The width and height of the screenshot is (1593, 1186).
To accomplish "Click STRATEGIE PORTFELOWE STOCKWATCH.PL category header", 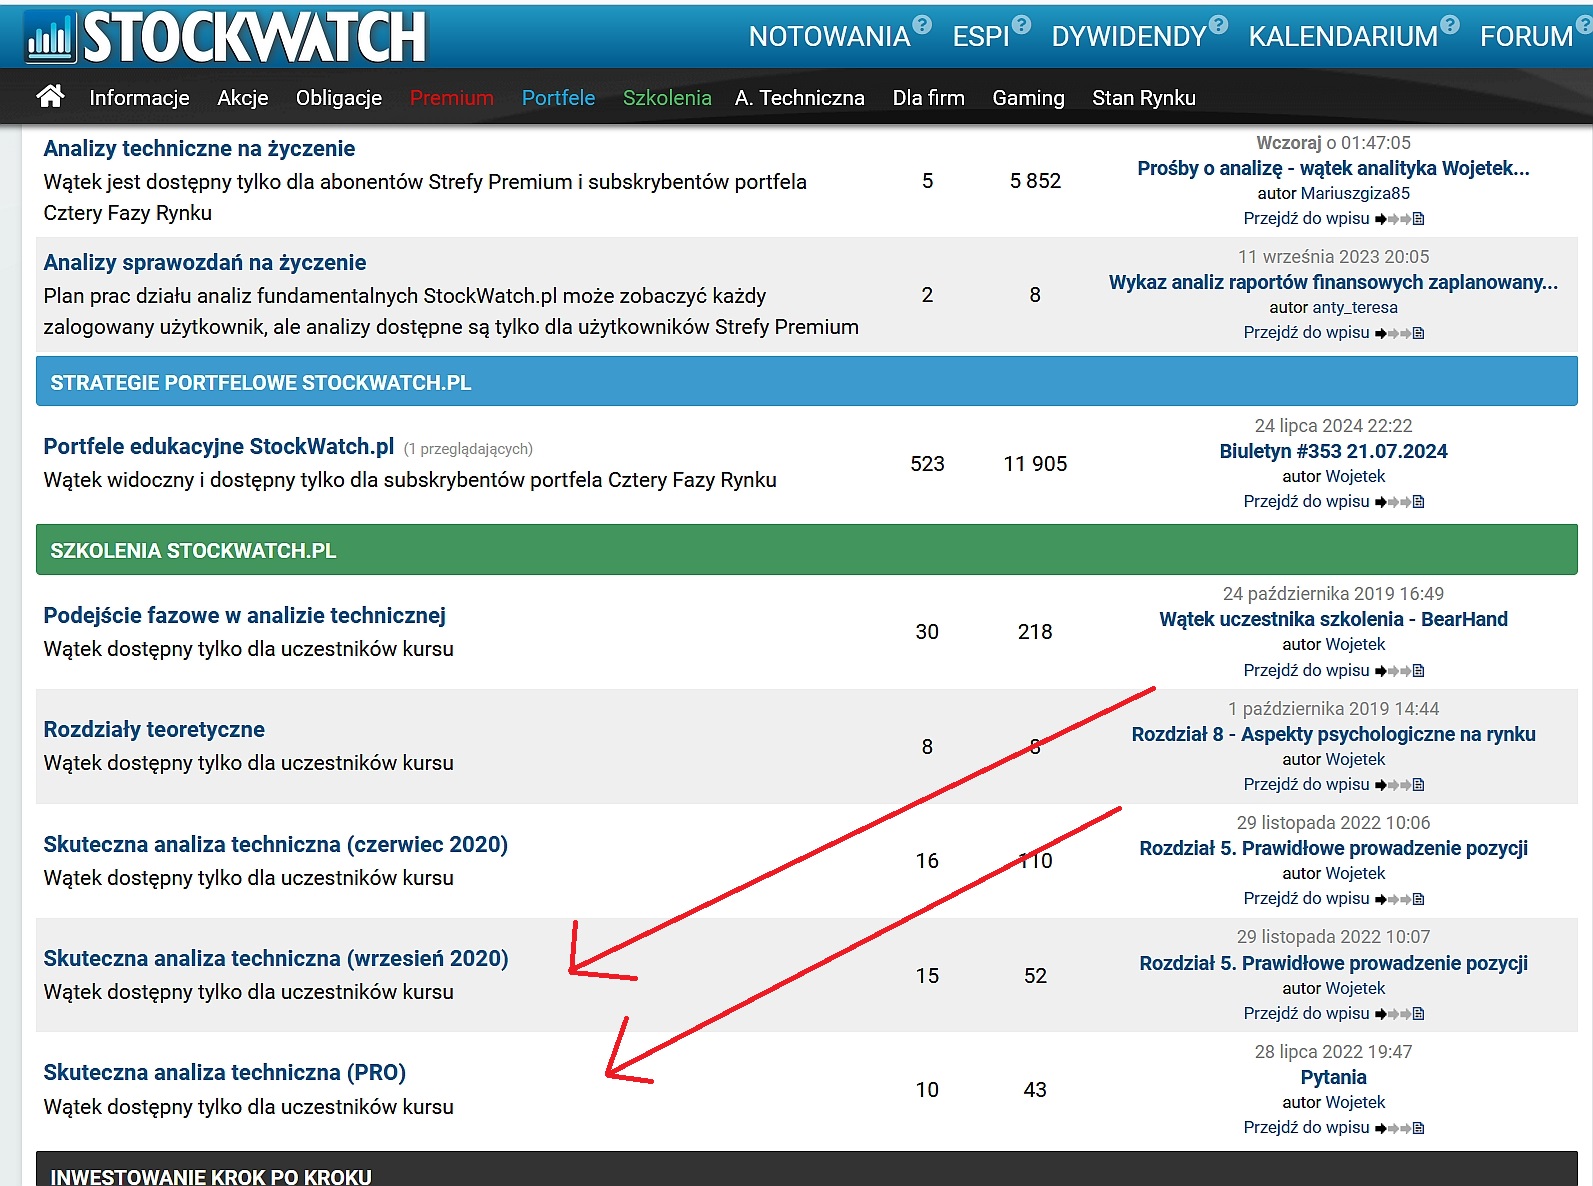I will click(806, 382).
